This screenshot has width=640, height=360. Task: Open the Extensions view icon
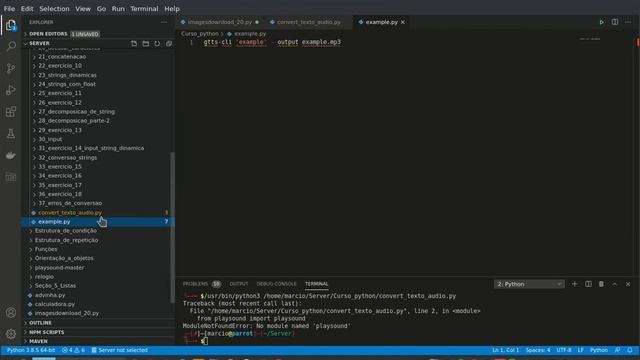tap(11, 111)
